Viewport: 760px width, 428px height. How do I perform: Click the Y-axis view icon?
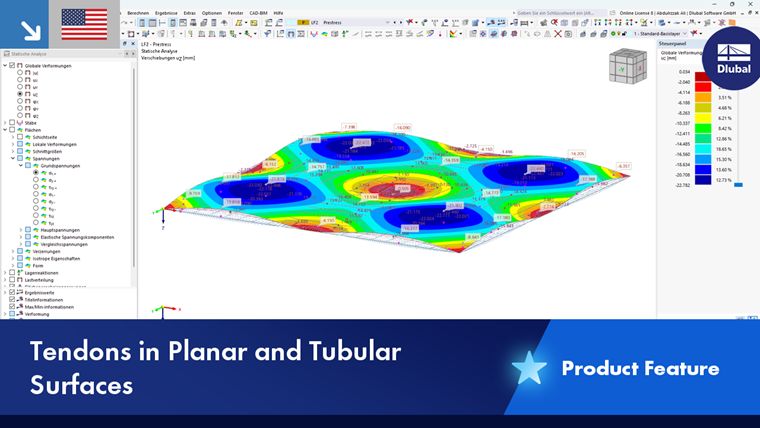(608, 23)
